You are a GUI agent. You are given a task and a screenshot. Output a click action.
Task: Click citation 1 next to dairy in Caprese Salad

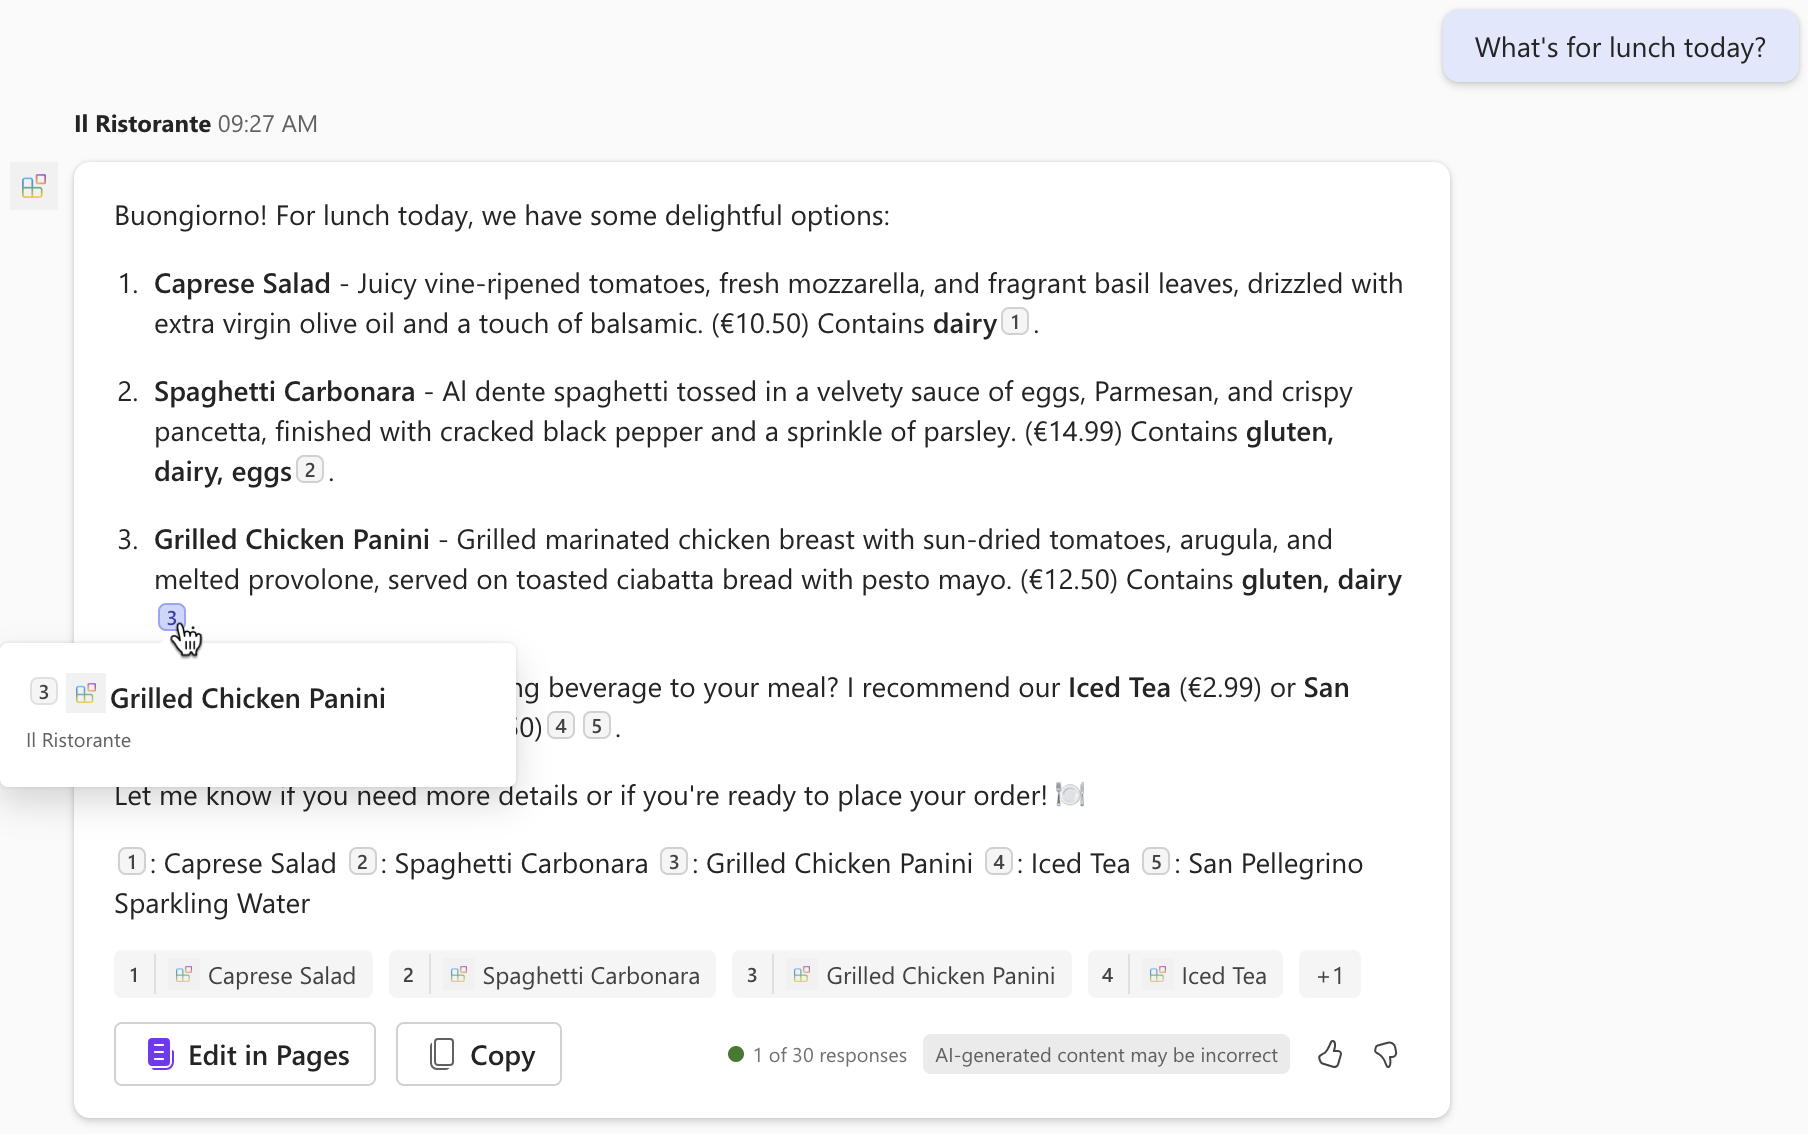tap(1013, 322)
